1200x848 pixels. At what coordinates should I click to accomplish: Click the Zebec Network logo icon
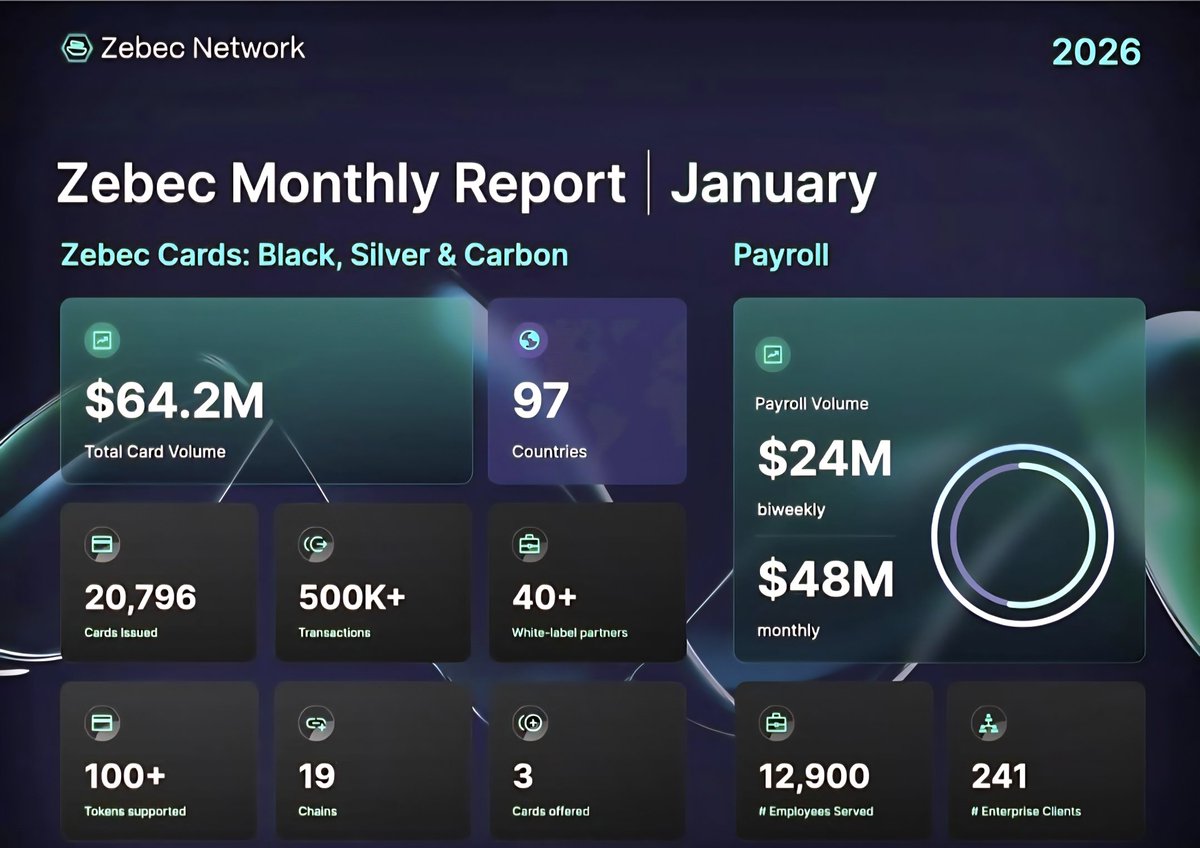point(76,47)
